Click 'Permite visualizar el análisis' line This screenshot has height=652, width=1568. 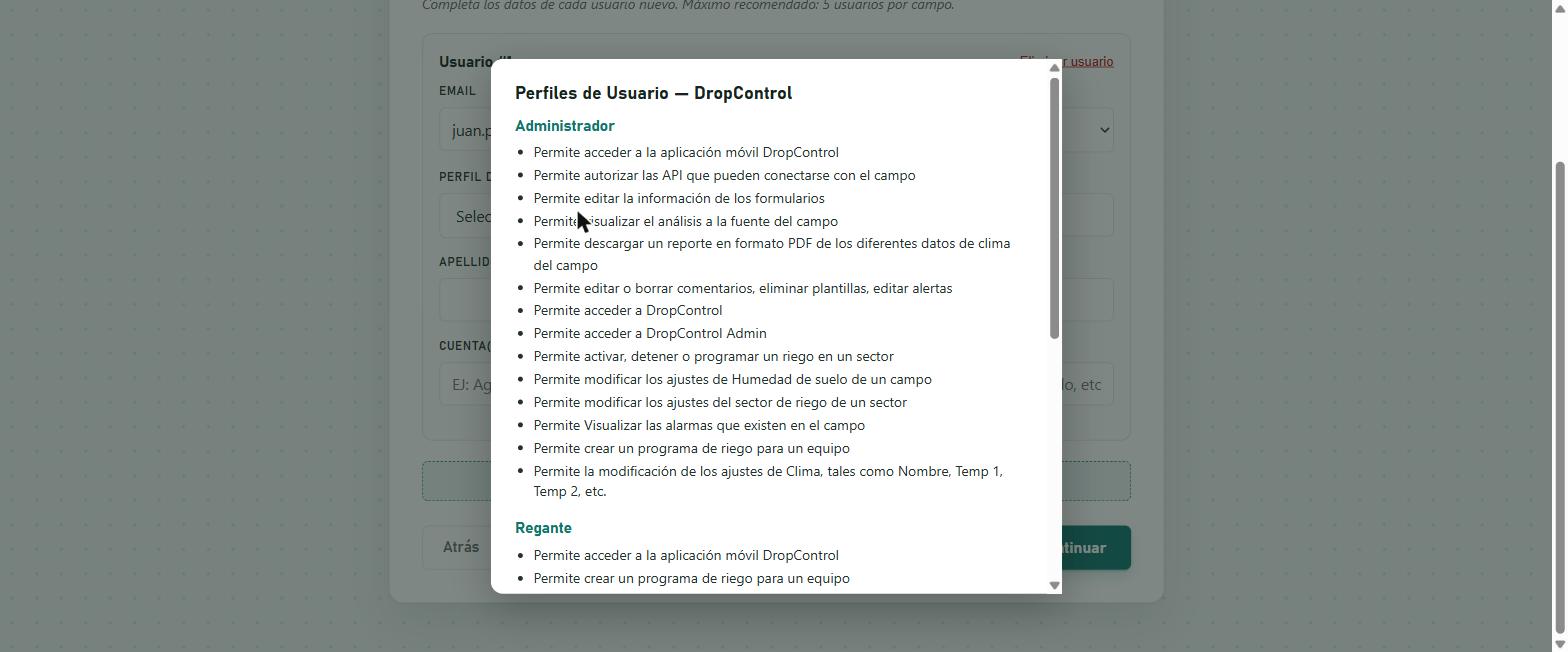686,221
